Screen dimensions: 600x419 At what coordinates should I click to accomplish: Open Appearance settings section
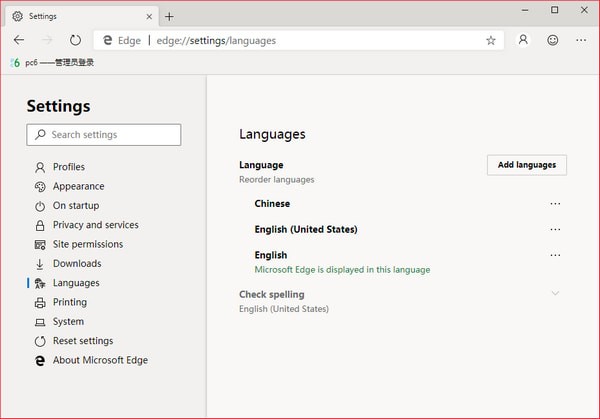pos(78,186)
